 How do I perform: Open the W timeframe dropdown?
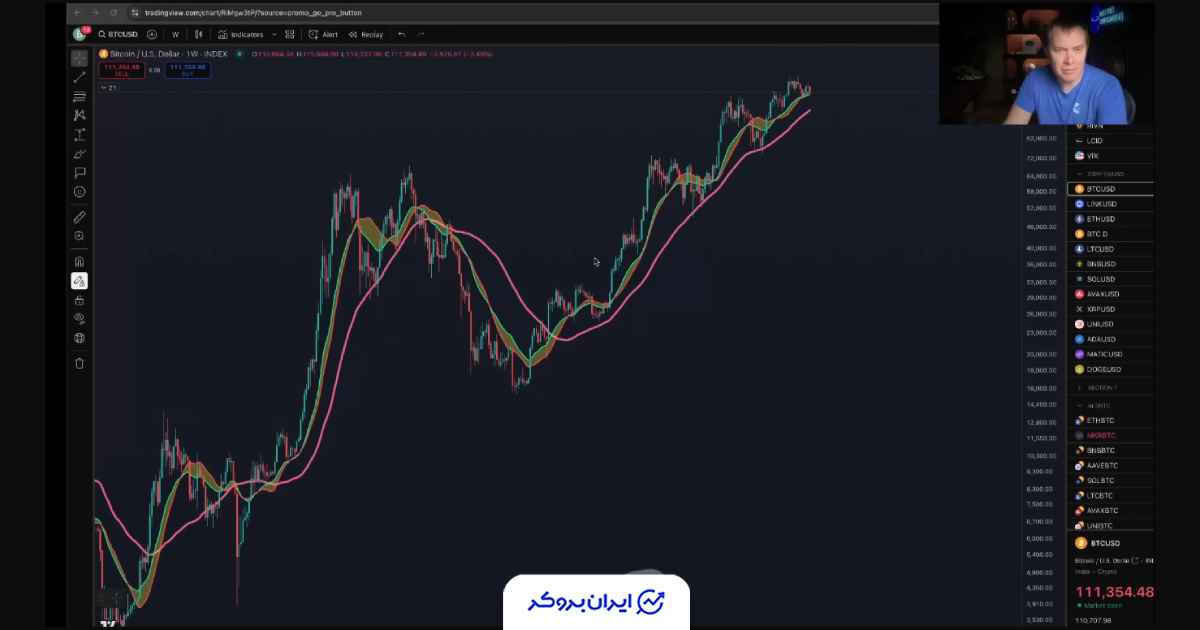(176, 34)
